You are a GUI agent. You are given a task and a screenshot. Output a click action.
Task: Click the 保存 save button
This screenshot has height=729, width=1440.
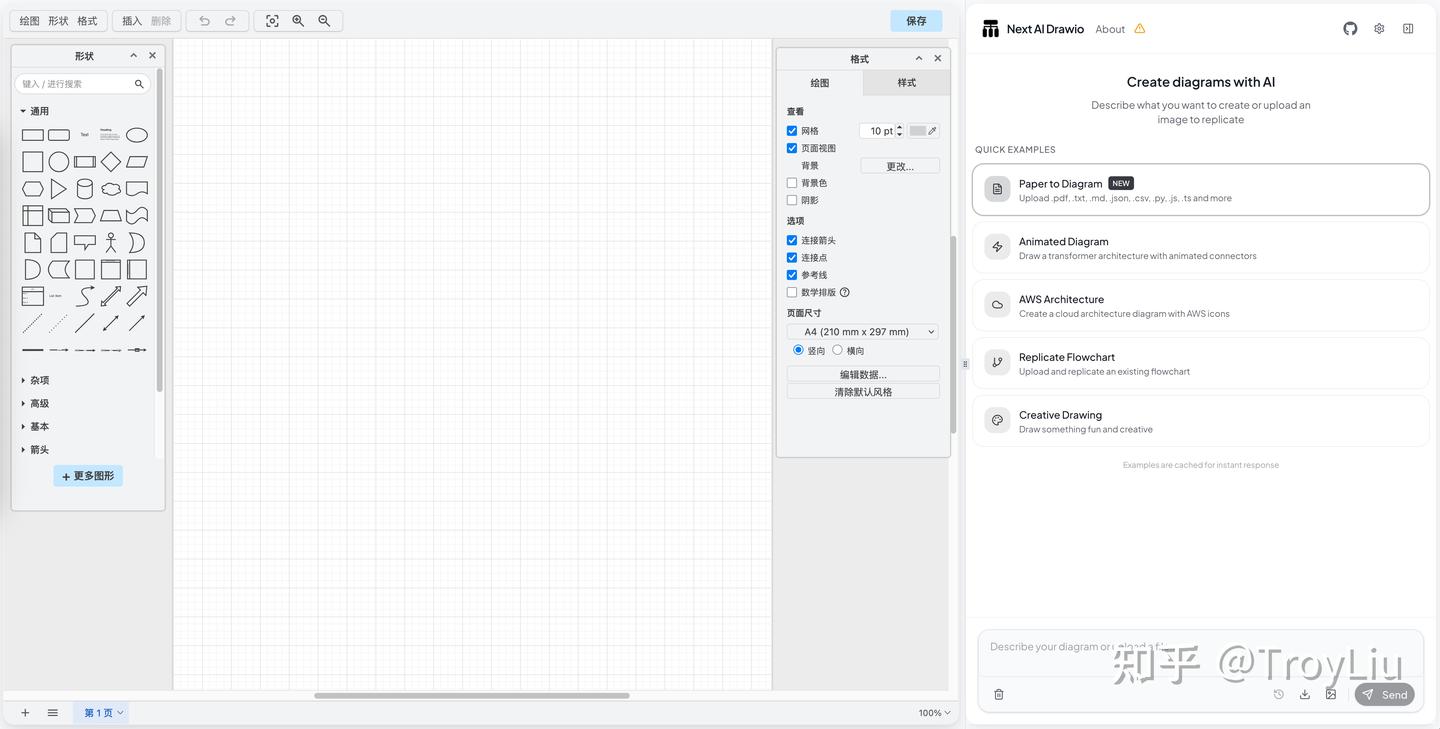click(916, 21)
